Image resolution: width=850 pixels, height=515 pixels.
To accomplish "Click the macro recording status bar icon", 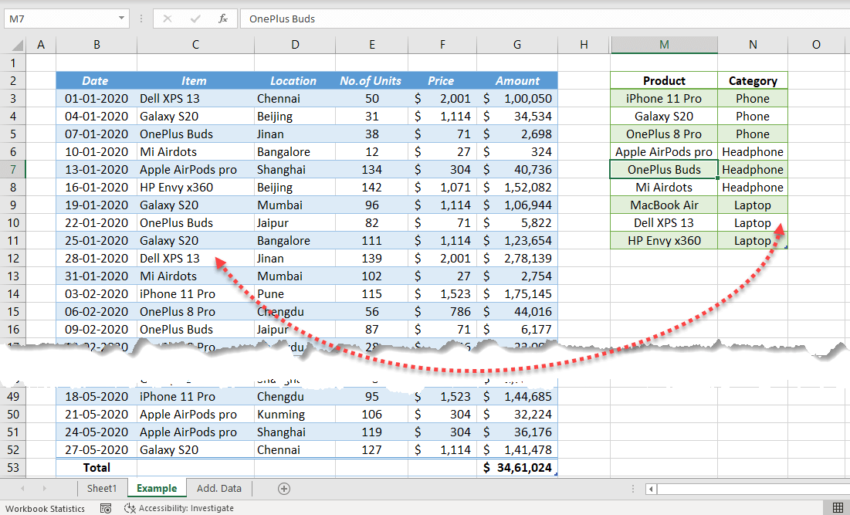I will 106,508.
